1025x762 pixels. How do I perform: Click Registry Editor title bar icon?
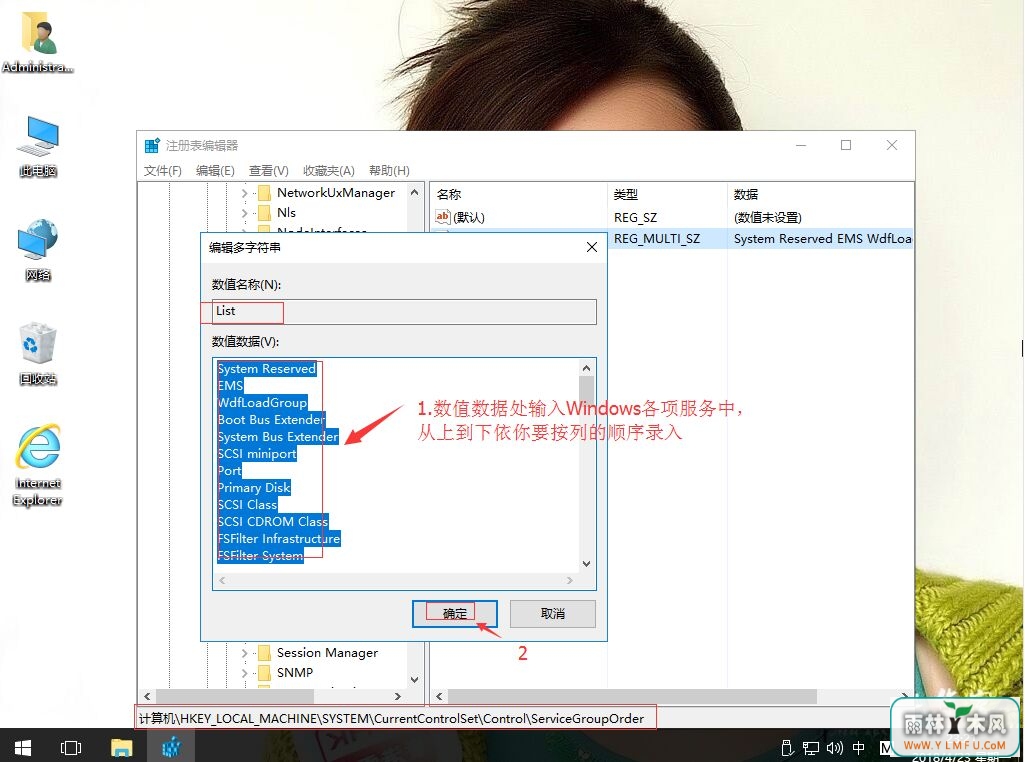tap(152, 146)
